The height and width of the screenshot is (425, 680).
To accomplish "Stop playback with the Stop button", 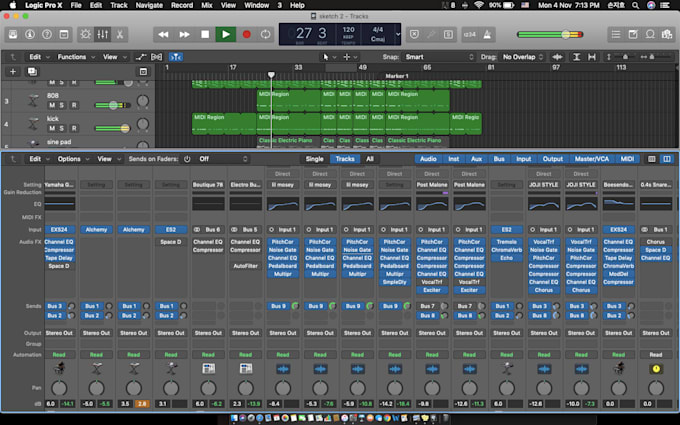I will (x=205, y=35).
